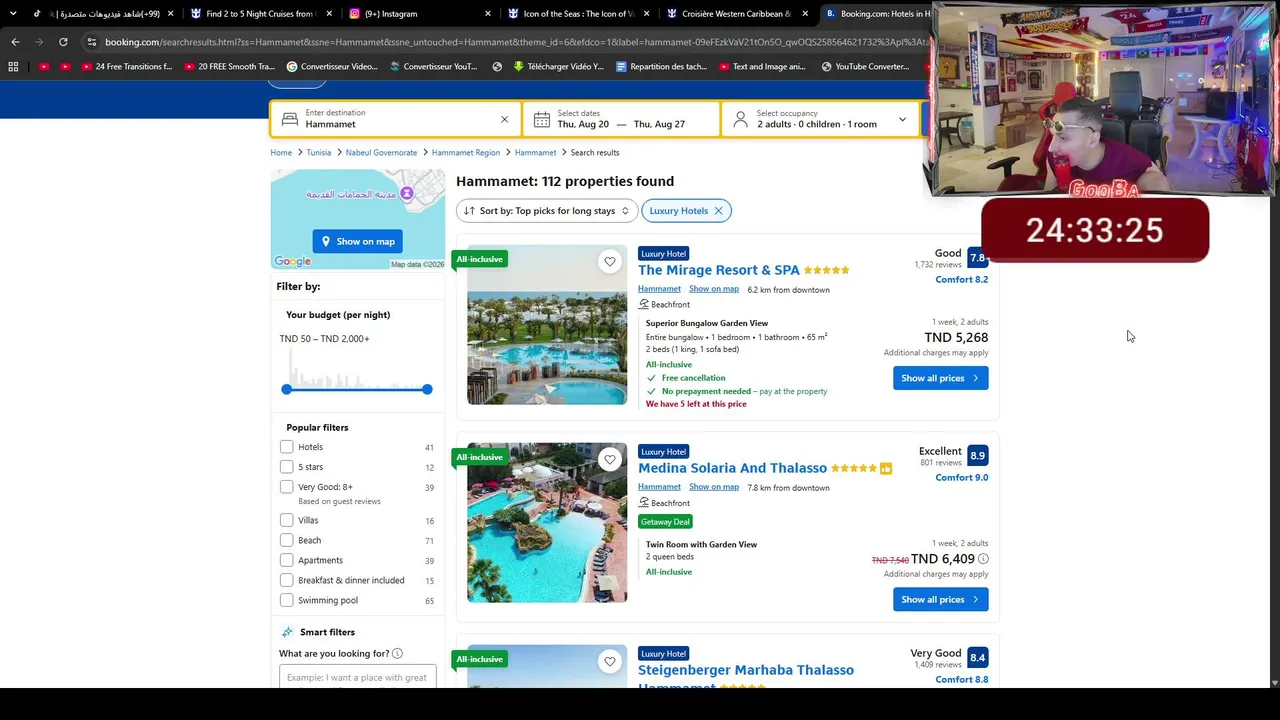Check the 'Very Good: 8+' filter checkbox
Image resolution: width=1280 pixels, height=720 pixels.
click(287, 487)
